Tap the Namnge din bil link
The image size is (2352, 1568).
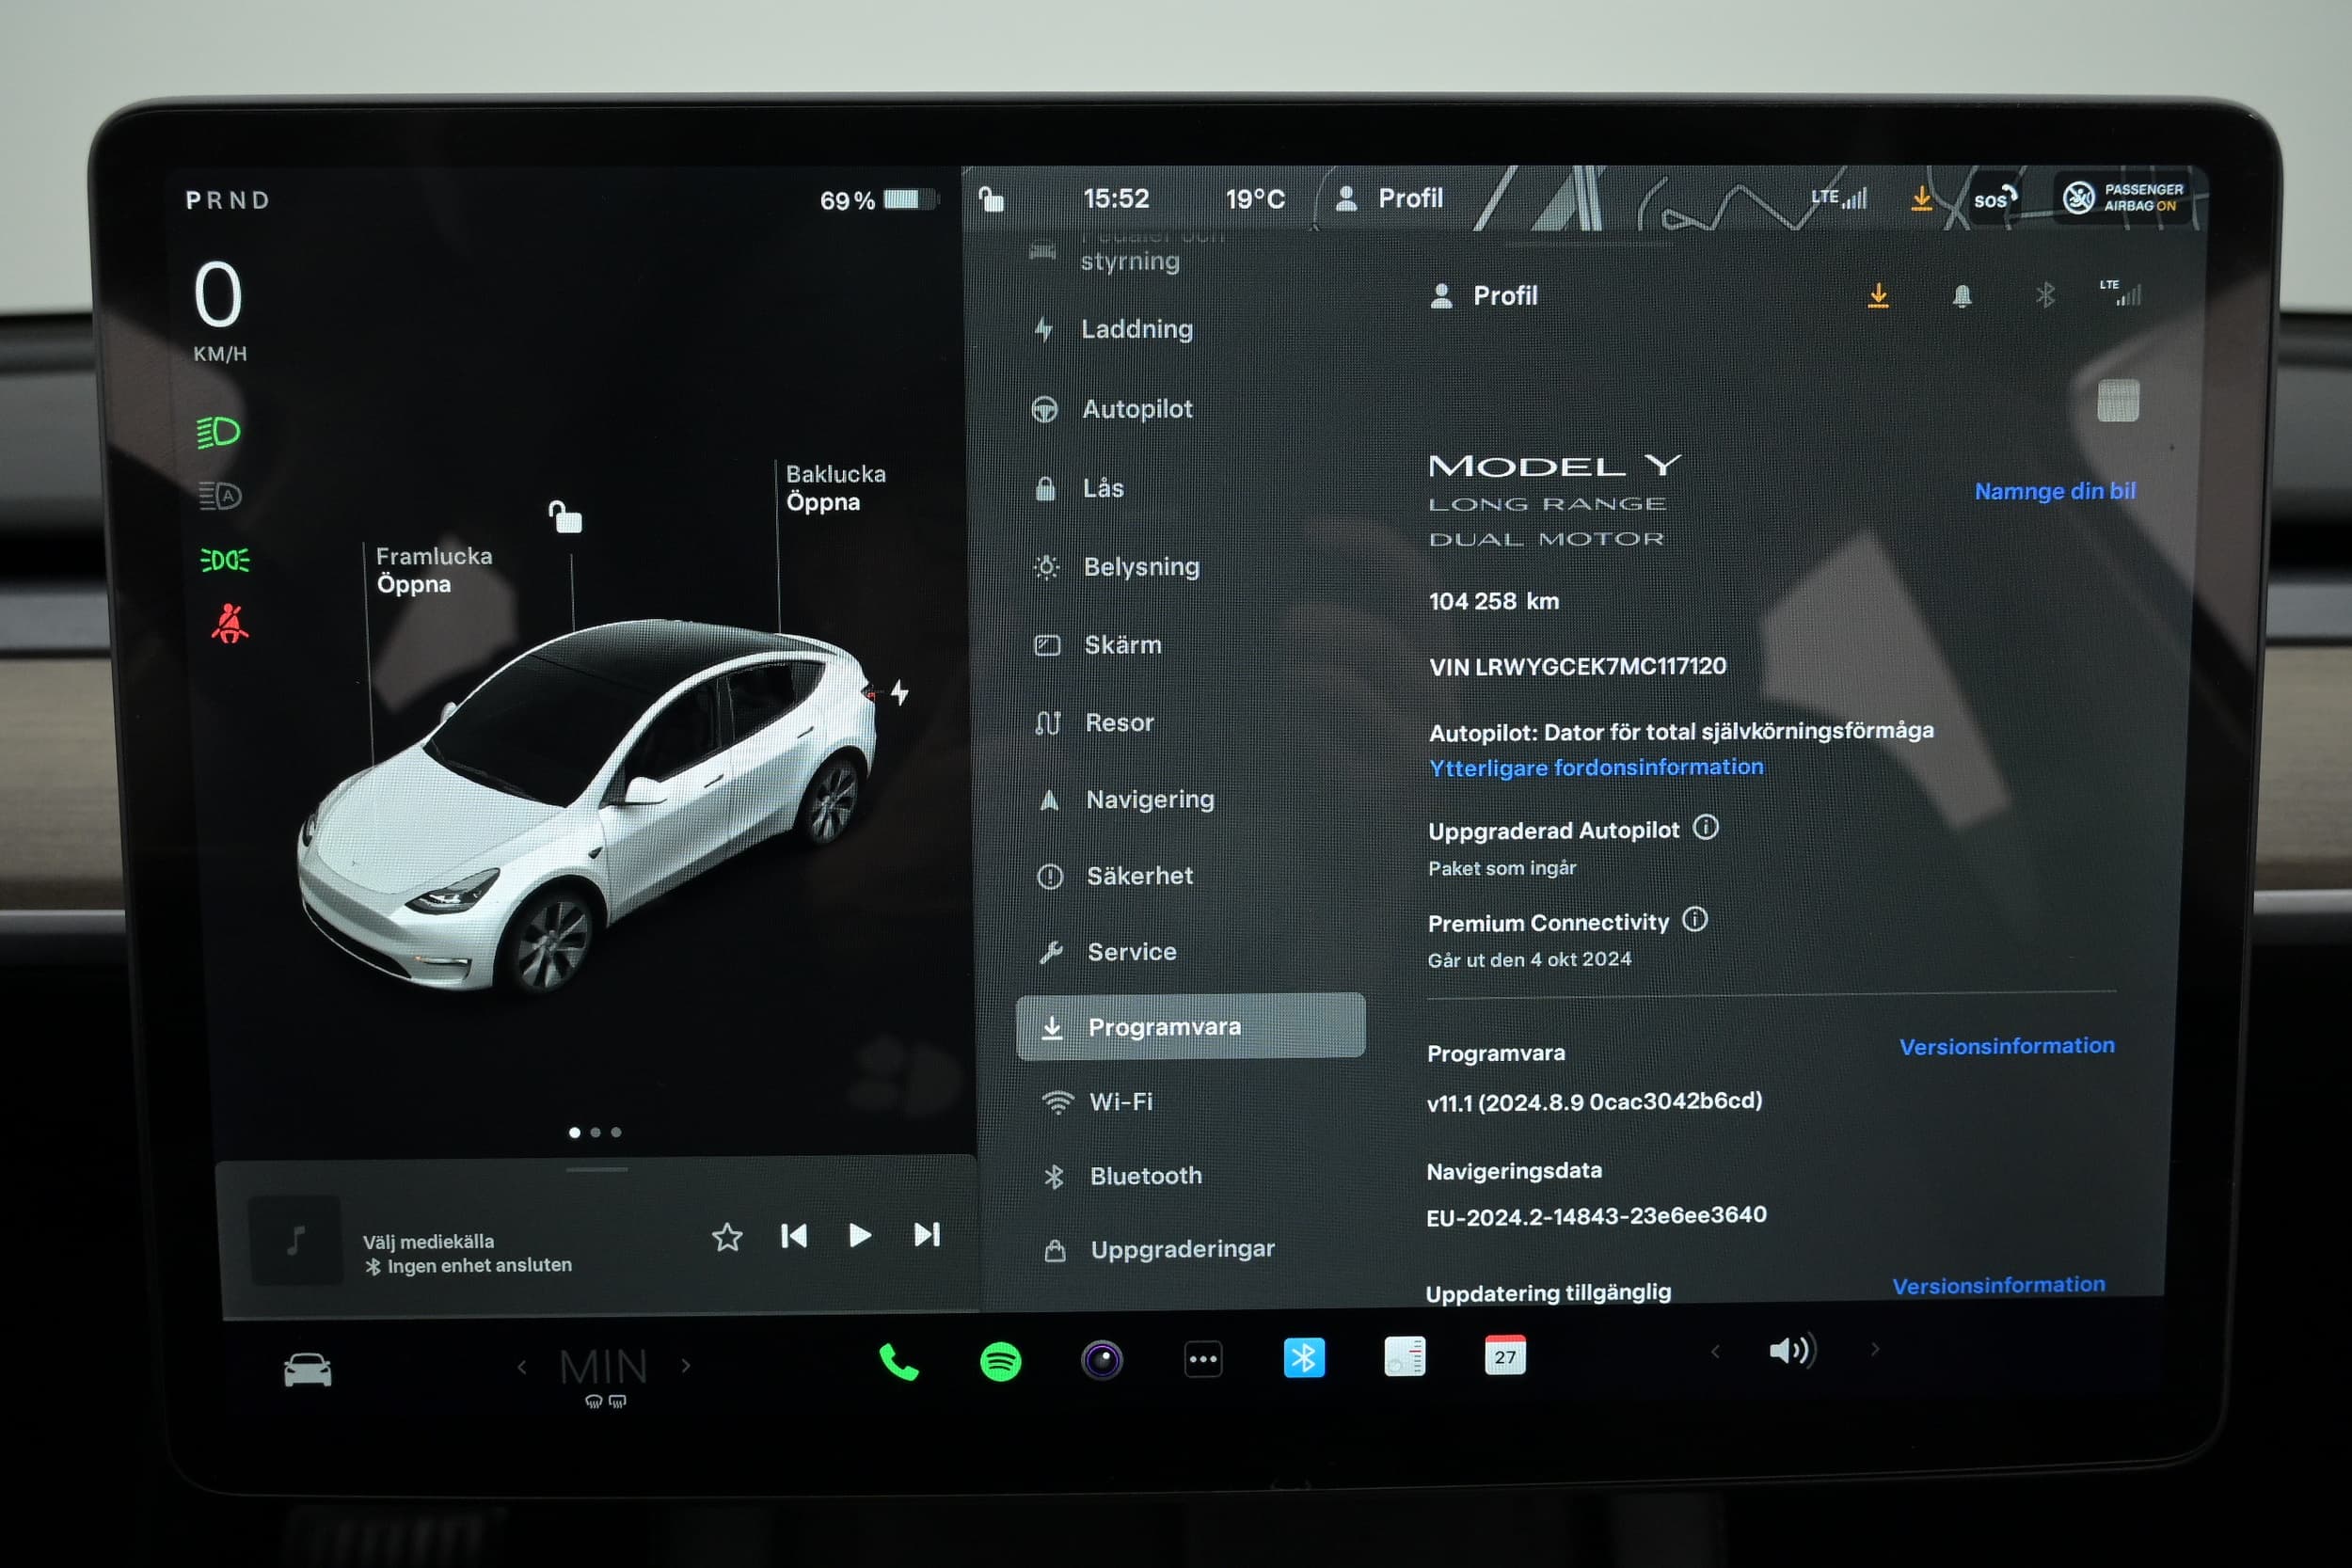click(2055, 491)
